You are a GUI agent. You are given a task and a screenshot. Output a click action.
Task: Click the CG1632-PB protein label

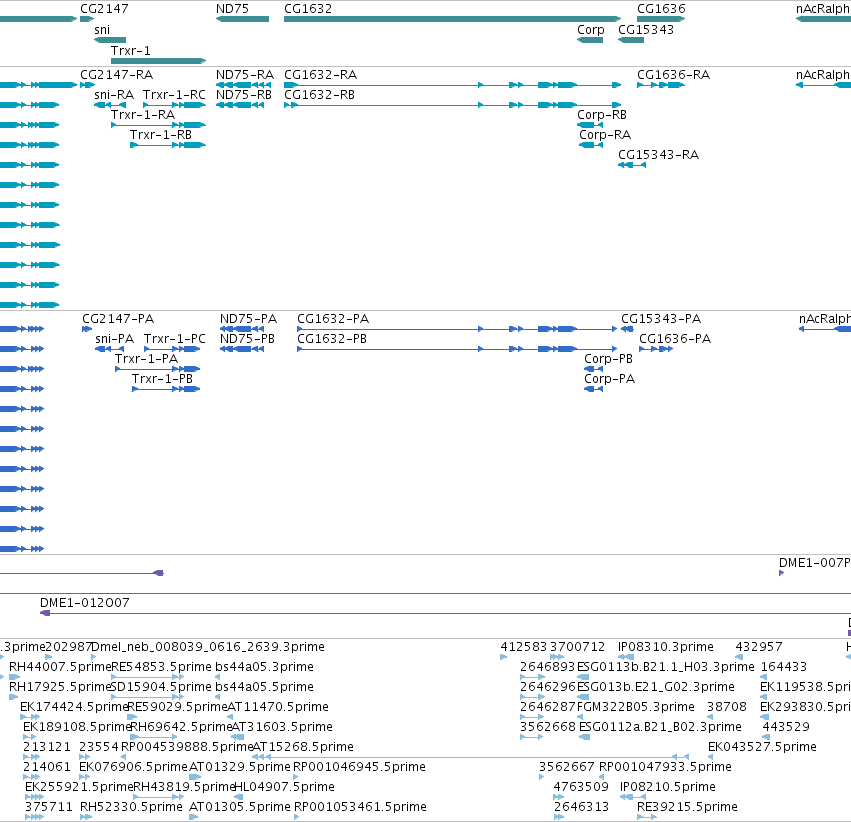pyautogui.click(x=332, y=339)
